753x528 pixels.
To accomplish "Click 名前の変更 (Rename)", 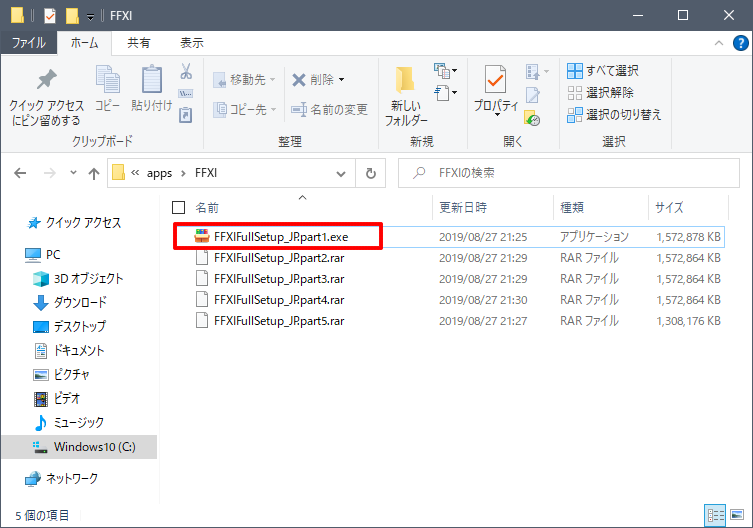I will click(x=329, y=110).
